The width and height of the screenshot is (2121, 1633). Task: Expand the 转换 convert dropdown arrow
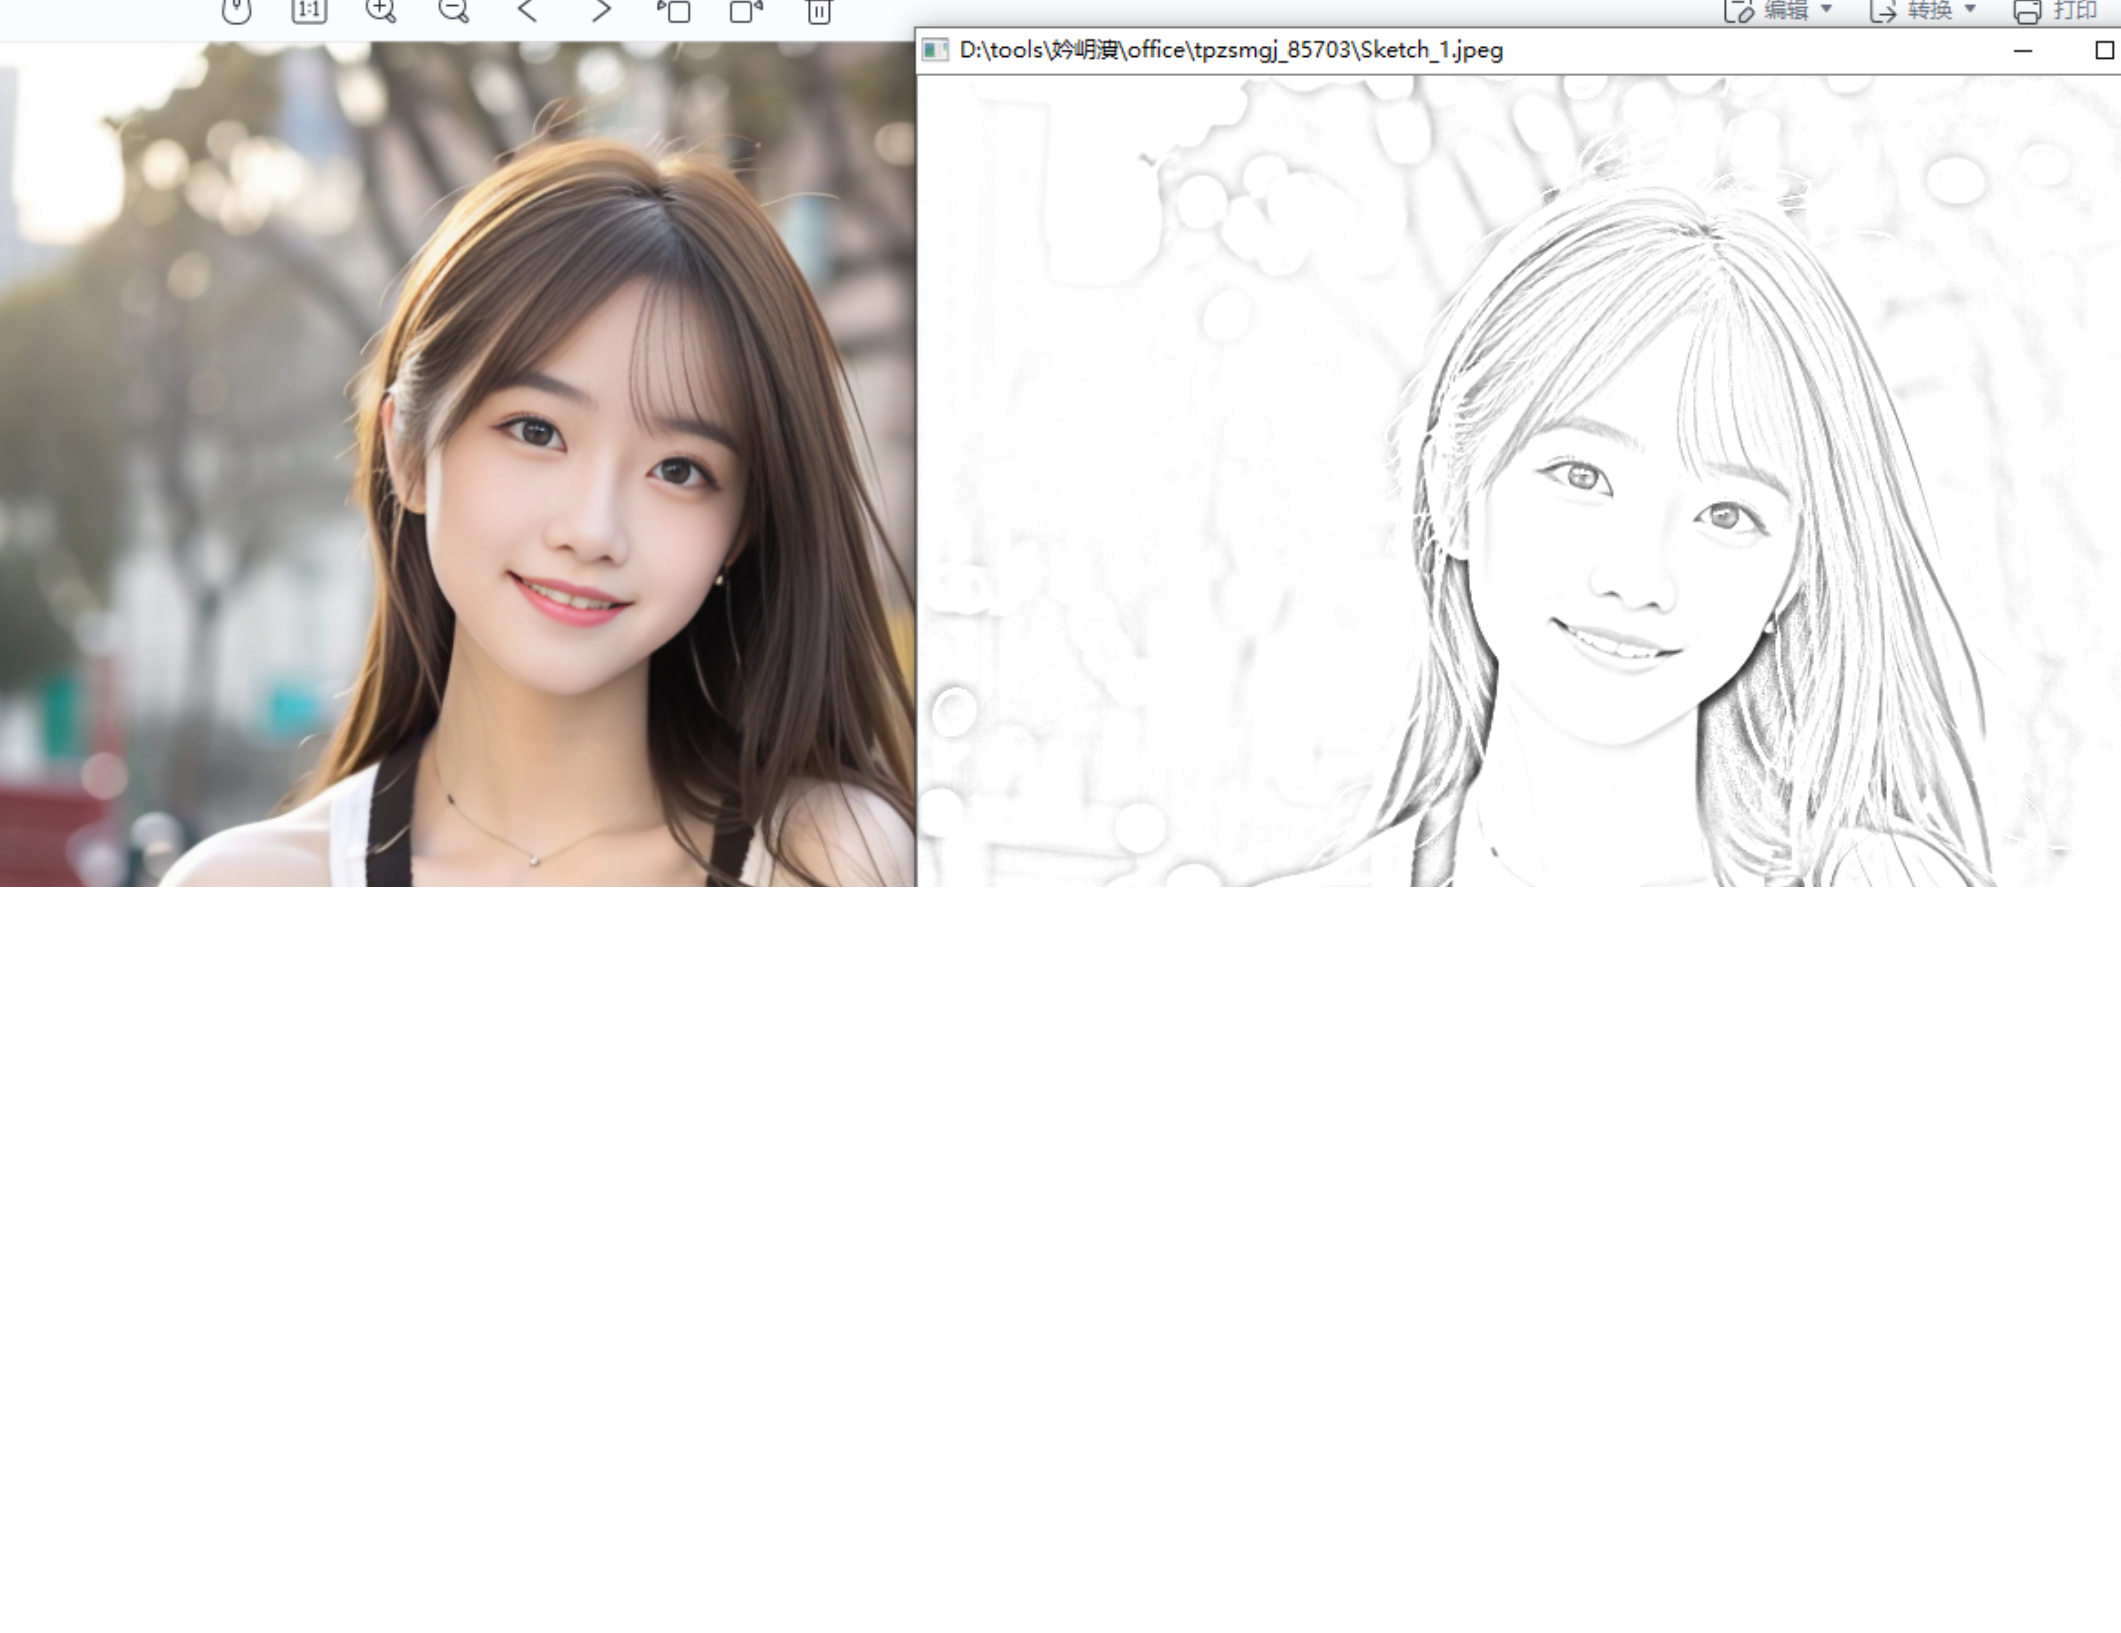tap(1971, 9)
